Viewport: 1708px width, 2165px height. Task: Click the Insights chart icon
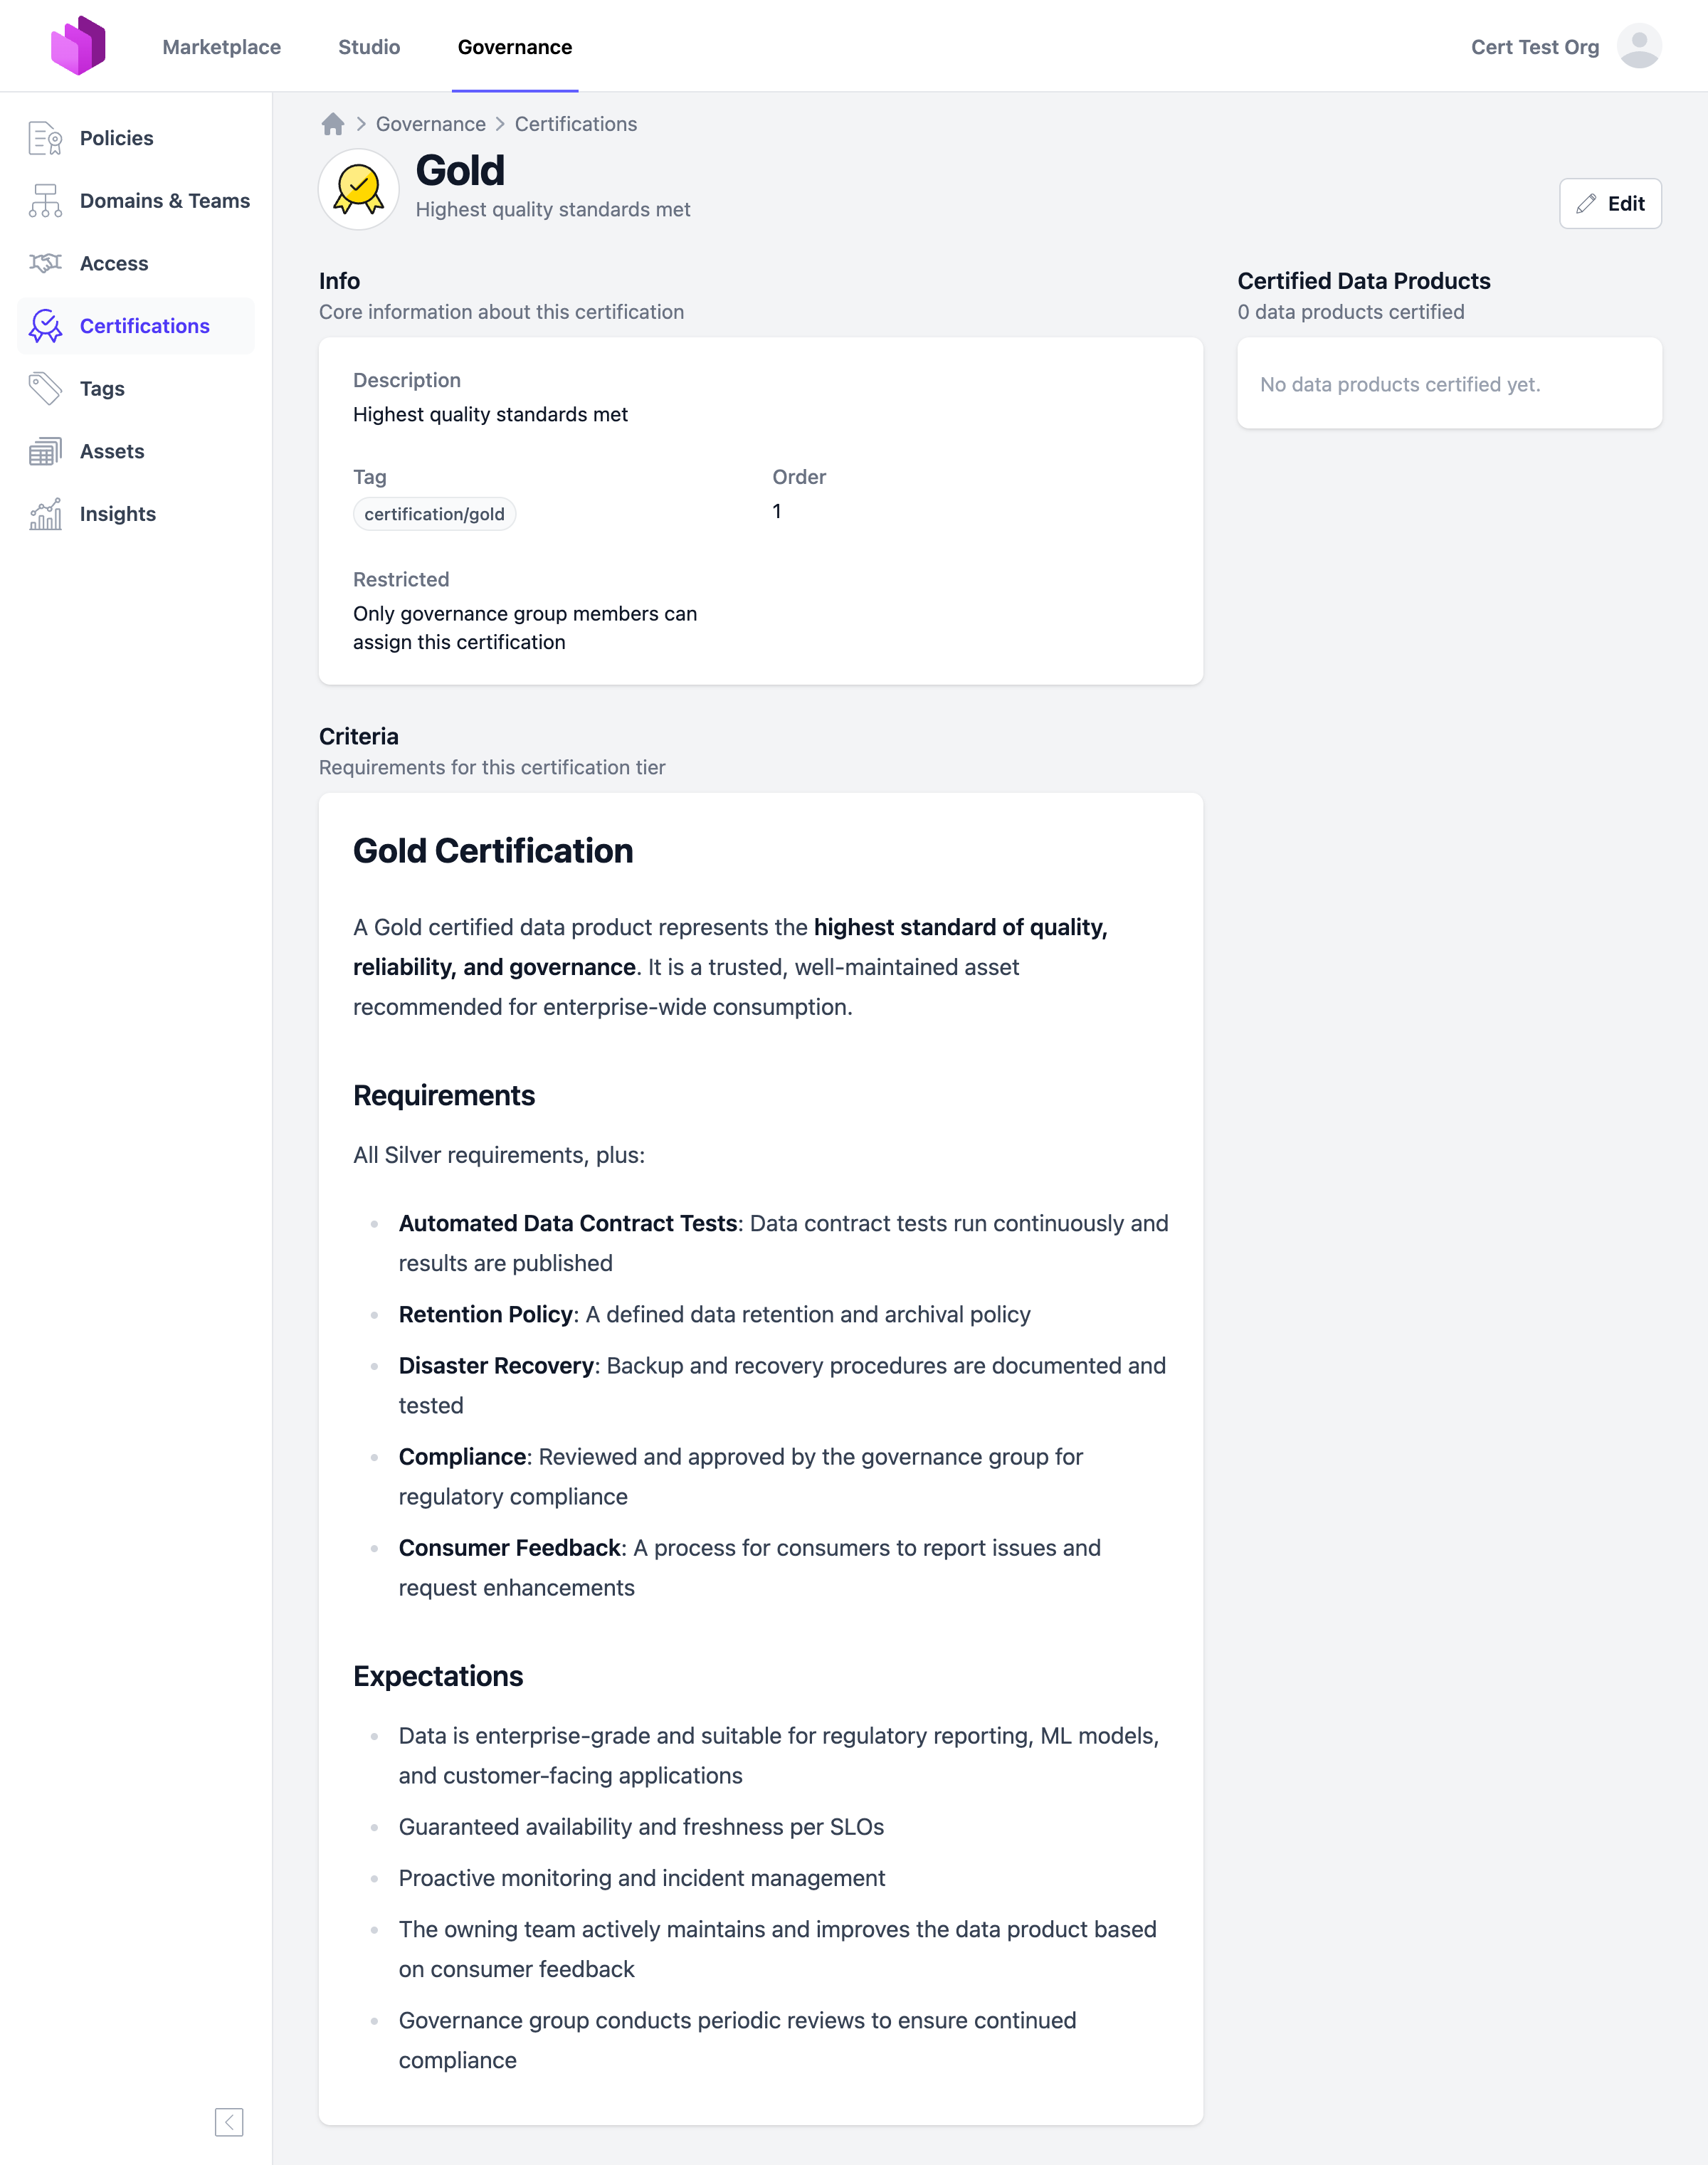pyautogui.click(x=44, y=513)
